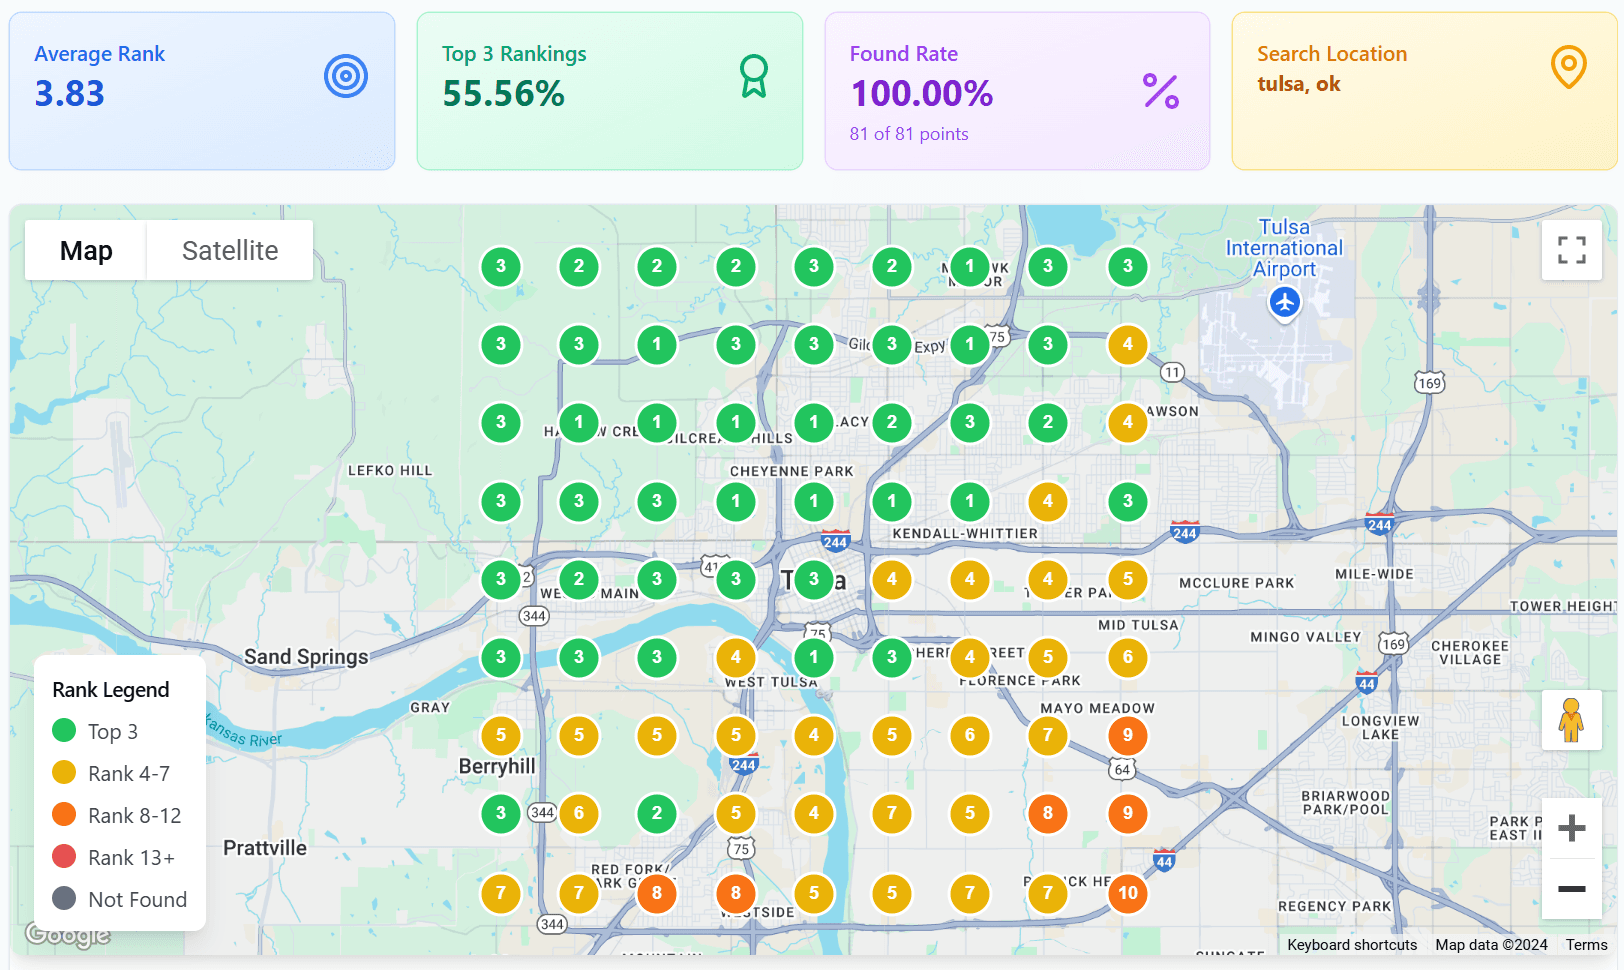The image size is (1624, 970).
Task: Click the Street View pegman icon
Action: [x=1572, y=720]
